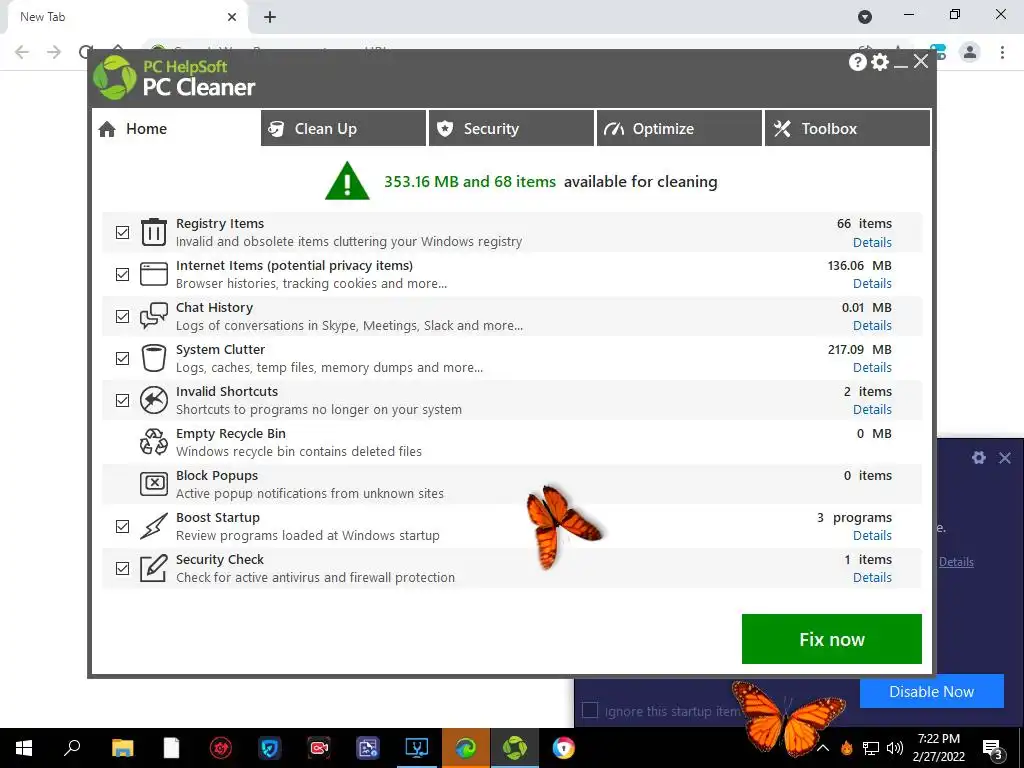Screen dimensions: 1024x768
Task: Click Chrome back navigation arrow
Action: click(22, 52)
